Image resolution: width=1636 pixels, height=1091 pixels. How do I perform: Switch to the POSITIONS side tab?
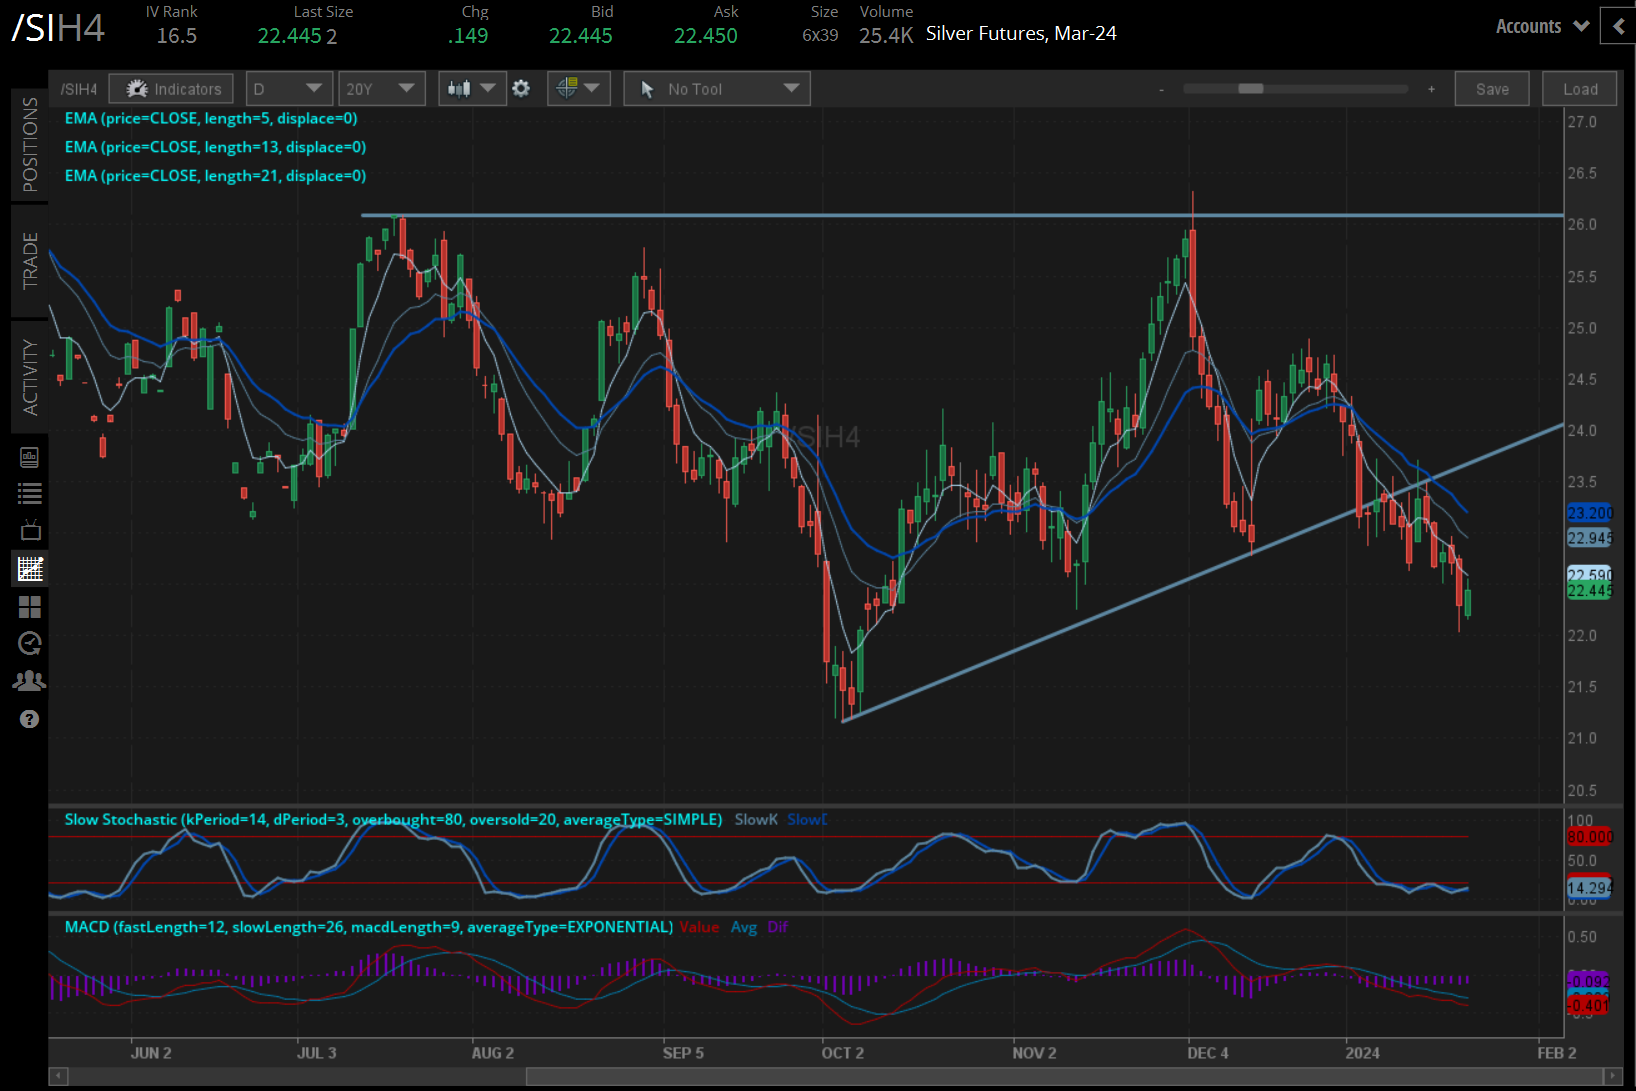[30, 144]
